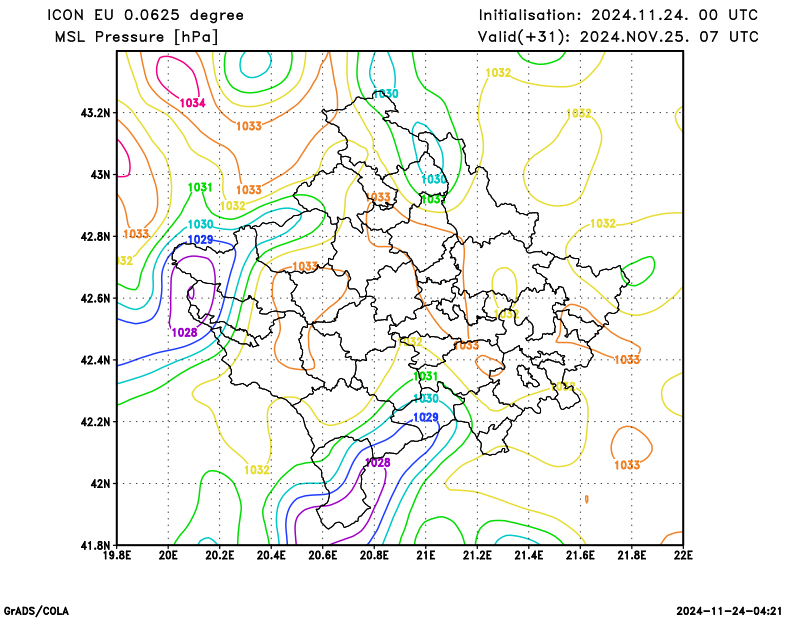Viewport: 800px width, 618px height.
Task: Click the pink 1034 contour label
Action: [192, 103]
